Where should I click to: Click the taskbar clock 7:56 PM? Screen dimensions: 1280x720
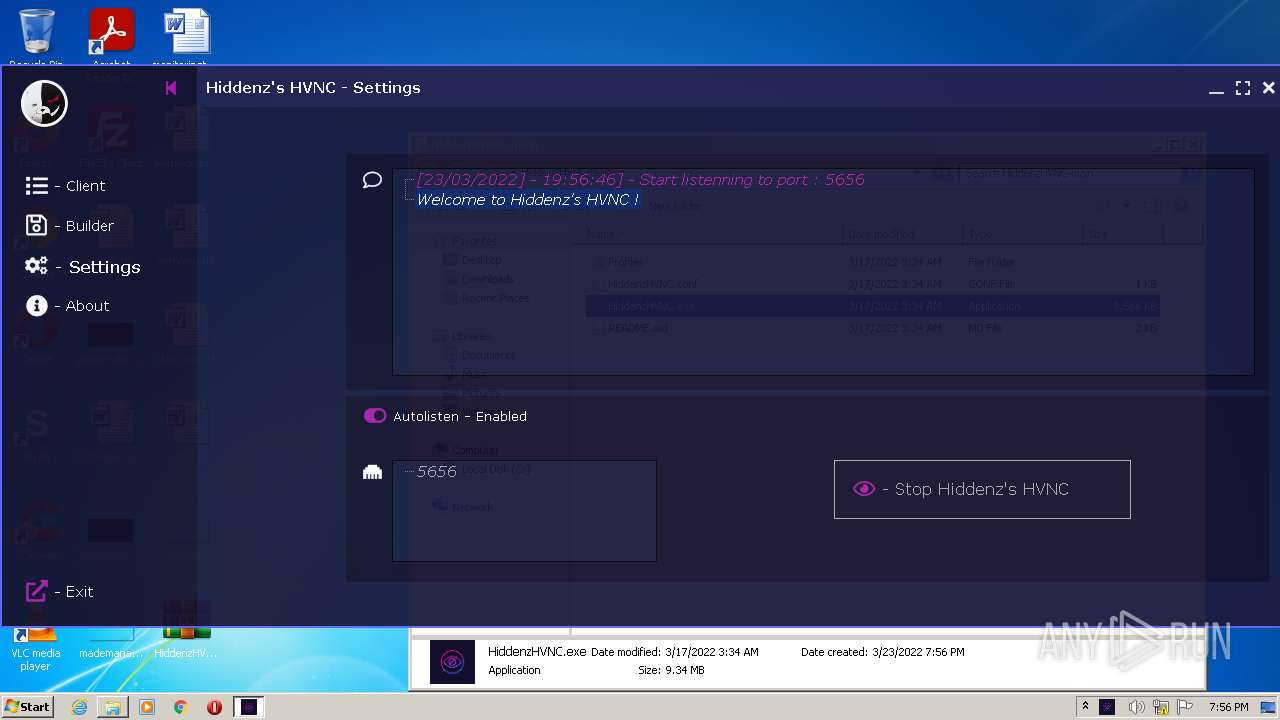click(x=1229, y=707)
